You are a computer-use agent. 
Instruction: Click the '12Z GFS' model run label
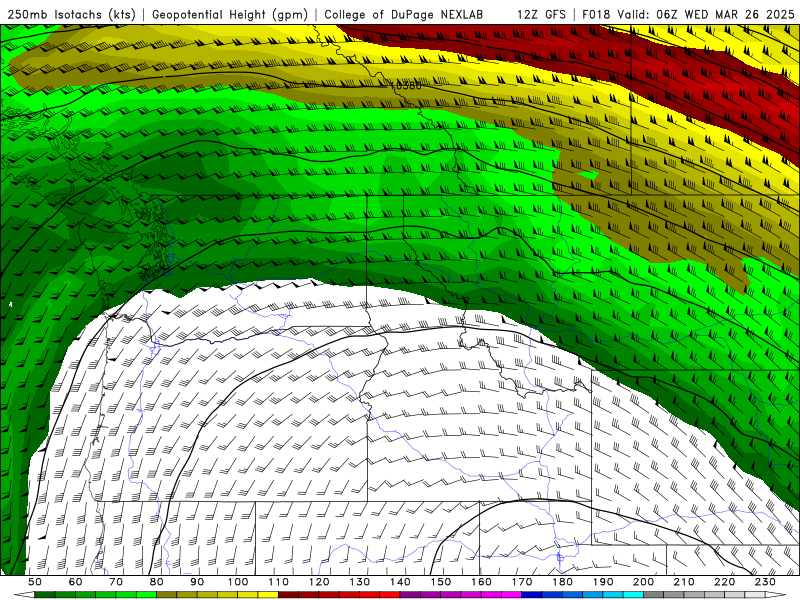click(541, 14)
